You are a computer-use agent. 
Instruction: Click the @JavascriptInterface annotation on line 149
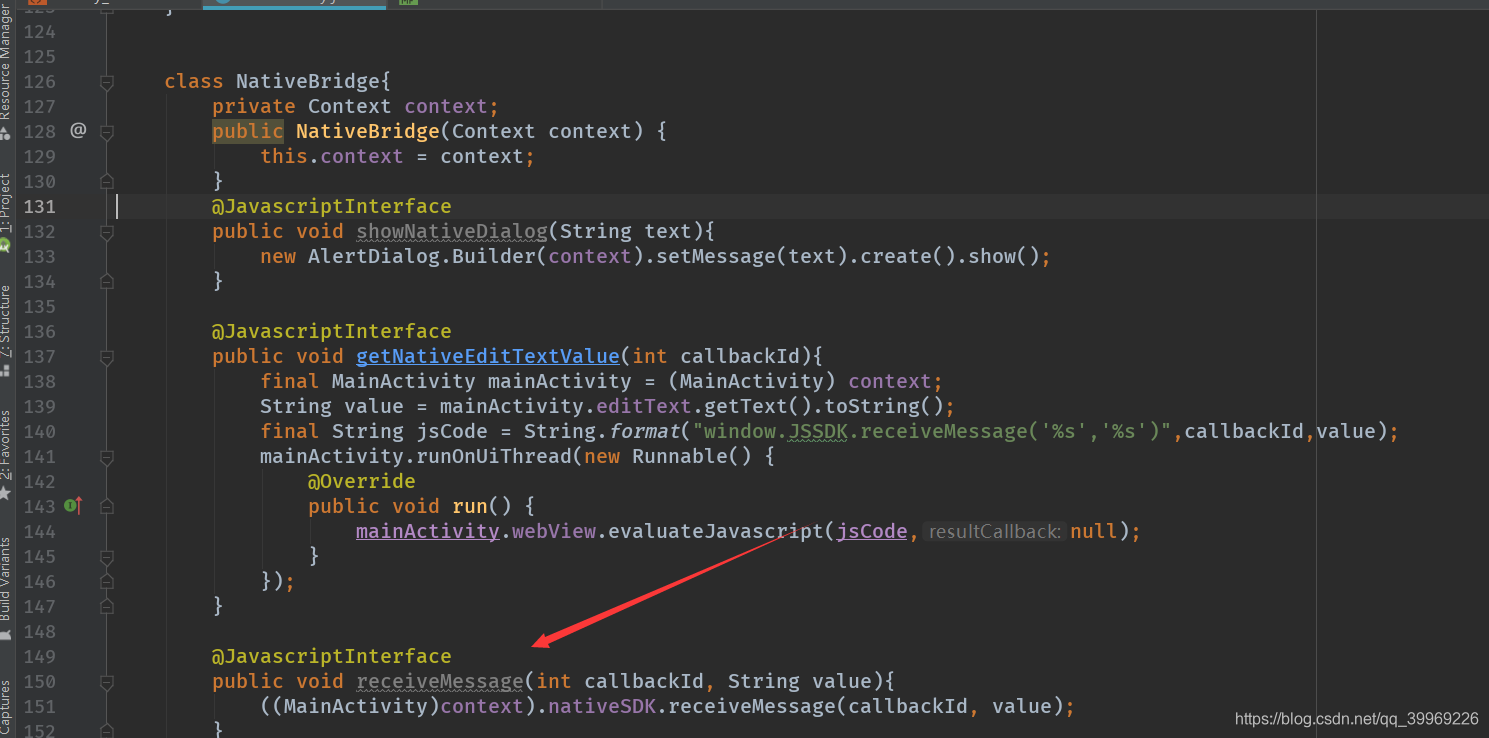coord(332,656)
